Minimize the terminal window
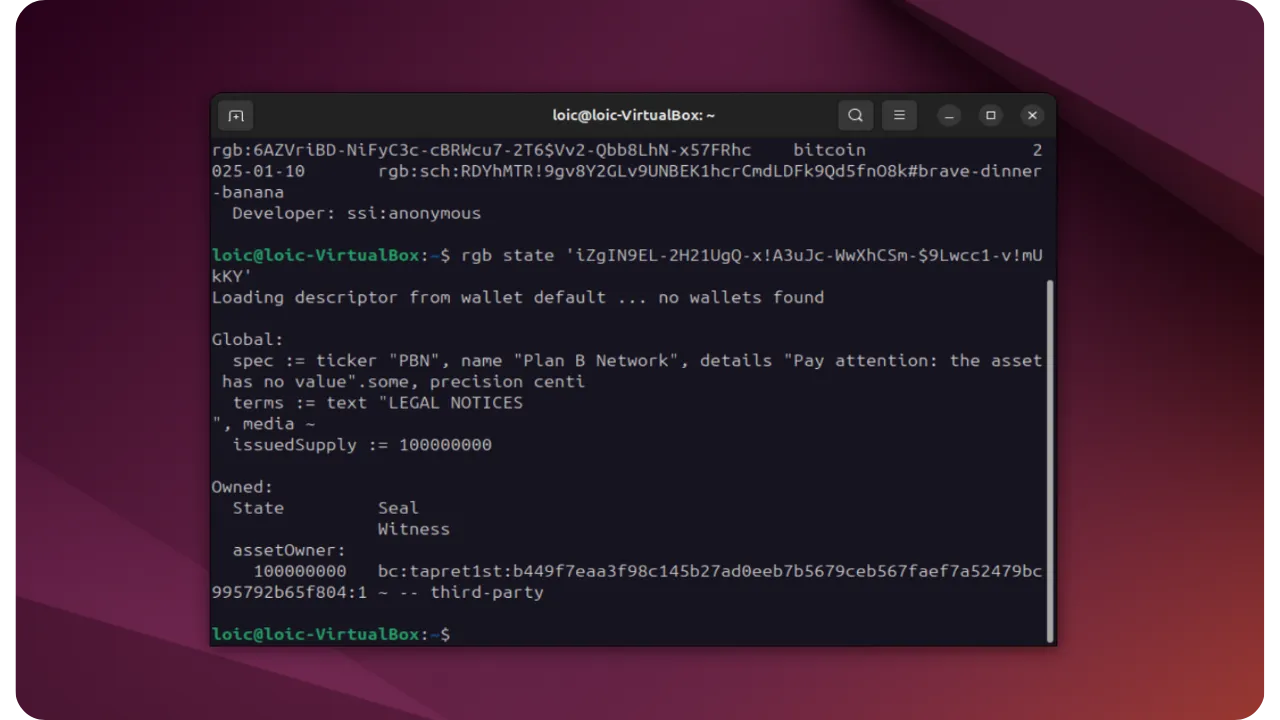The image size is (1280, 720). (x=948, y=115)
